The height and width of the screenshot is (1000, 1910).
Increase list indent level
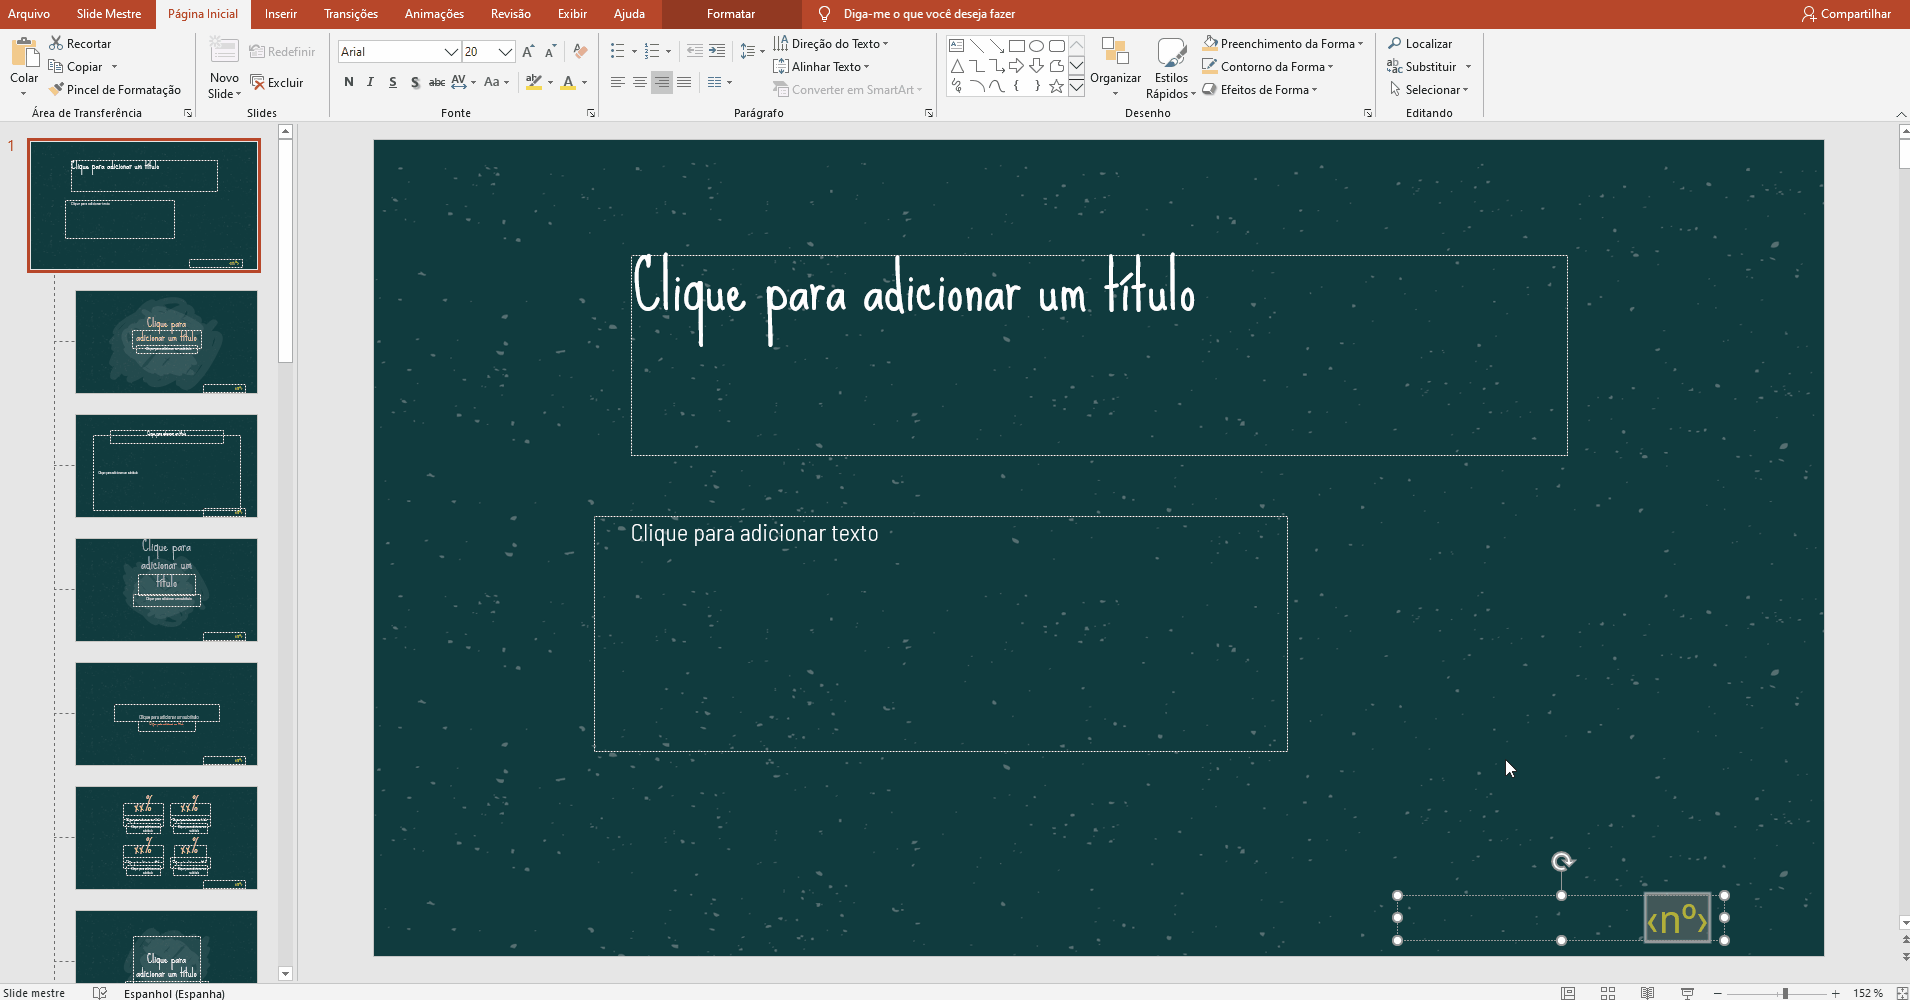[x=717, y=51]
